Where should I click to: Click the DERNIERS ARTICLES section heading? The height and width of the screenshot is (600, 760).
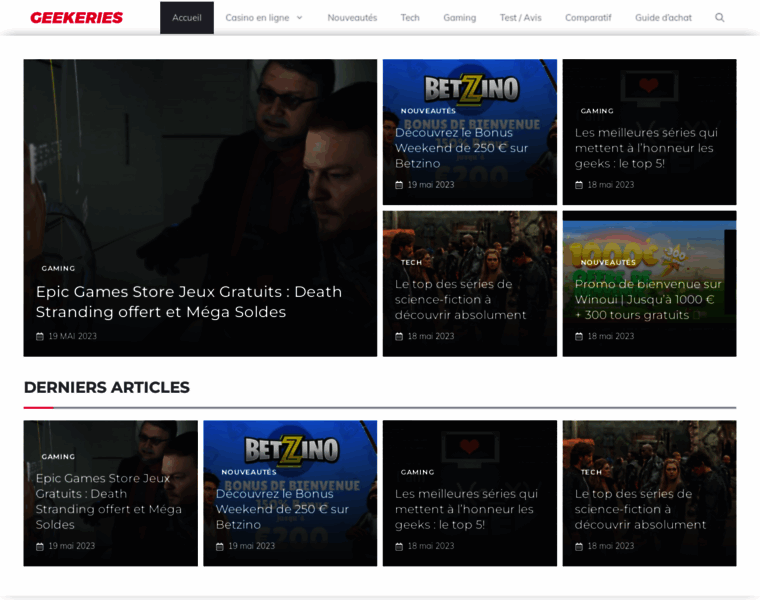pyautogui.click(x=107, y=387)
